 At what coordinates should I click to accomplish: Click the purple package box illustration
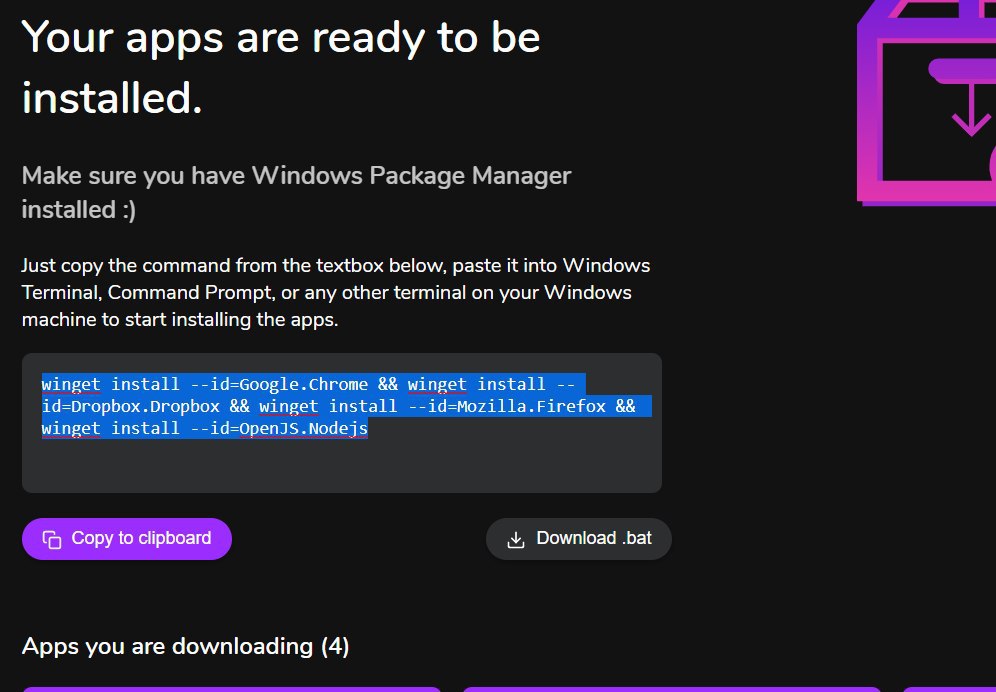(x=926, y=102)
